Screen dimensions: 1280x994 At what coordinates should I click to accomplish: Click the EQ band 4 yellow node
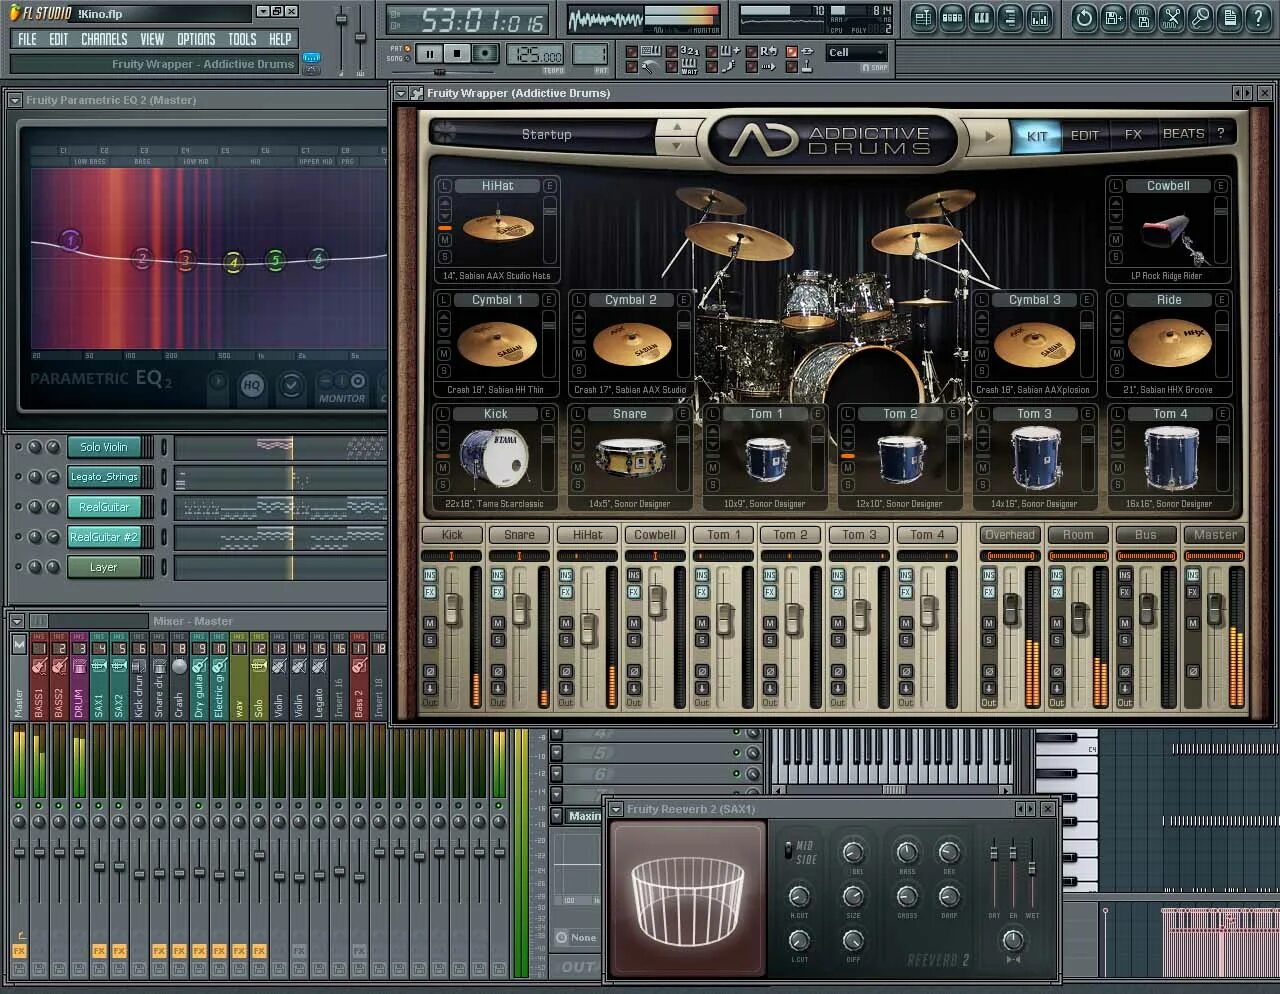233,263
